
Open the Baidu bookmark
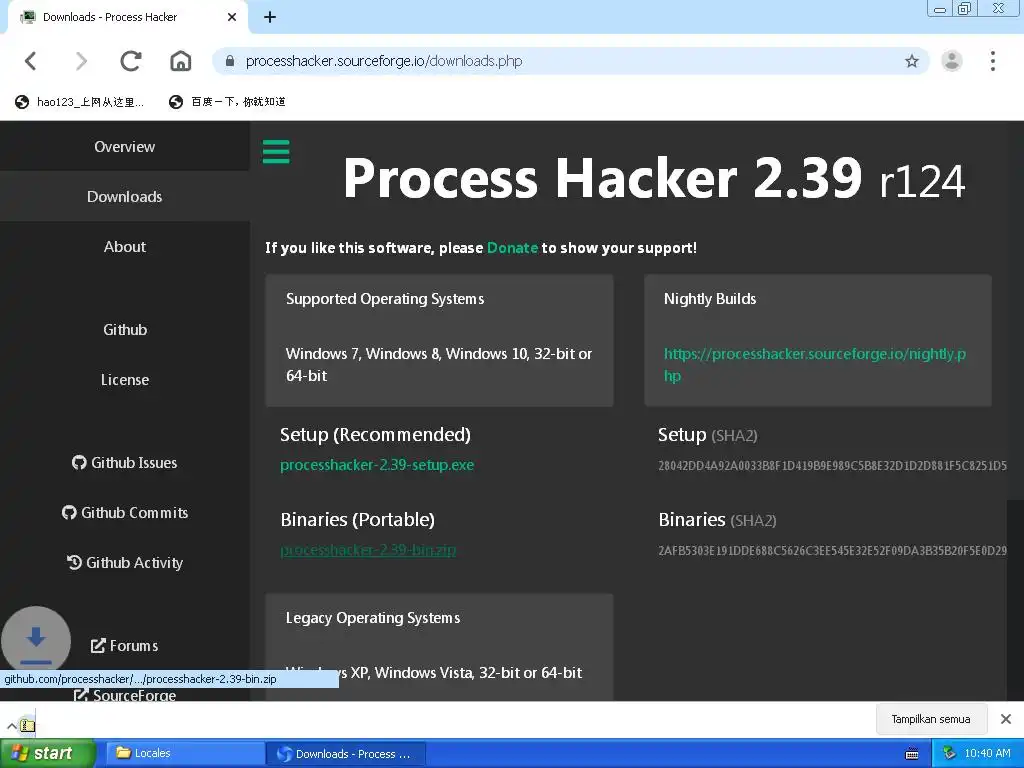227,102
